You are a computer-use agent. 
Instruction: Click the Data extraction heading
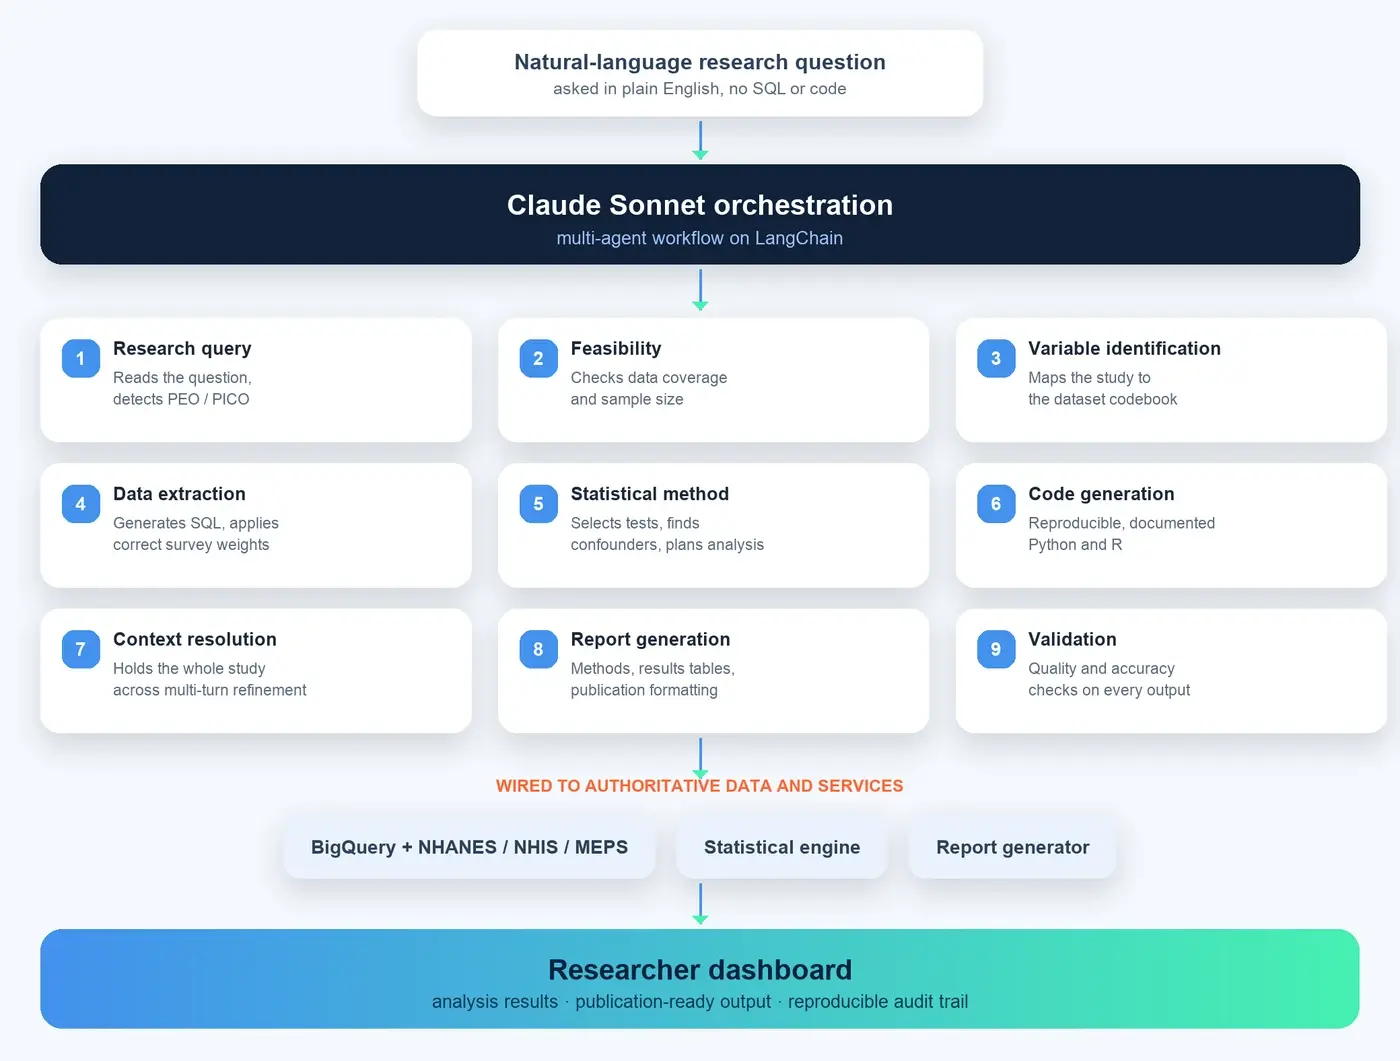pos(179,494)
